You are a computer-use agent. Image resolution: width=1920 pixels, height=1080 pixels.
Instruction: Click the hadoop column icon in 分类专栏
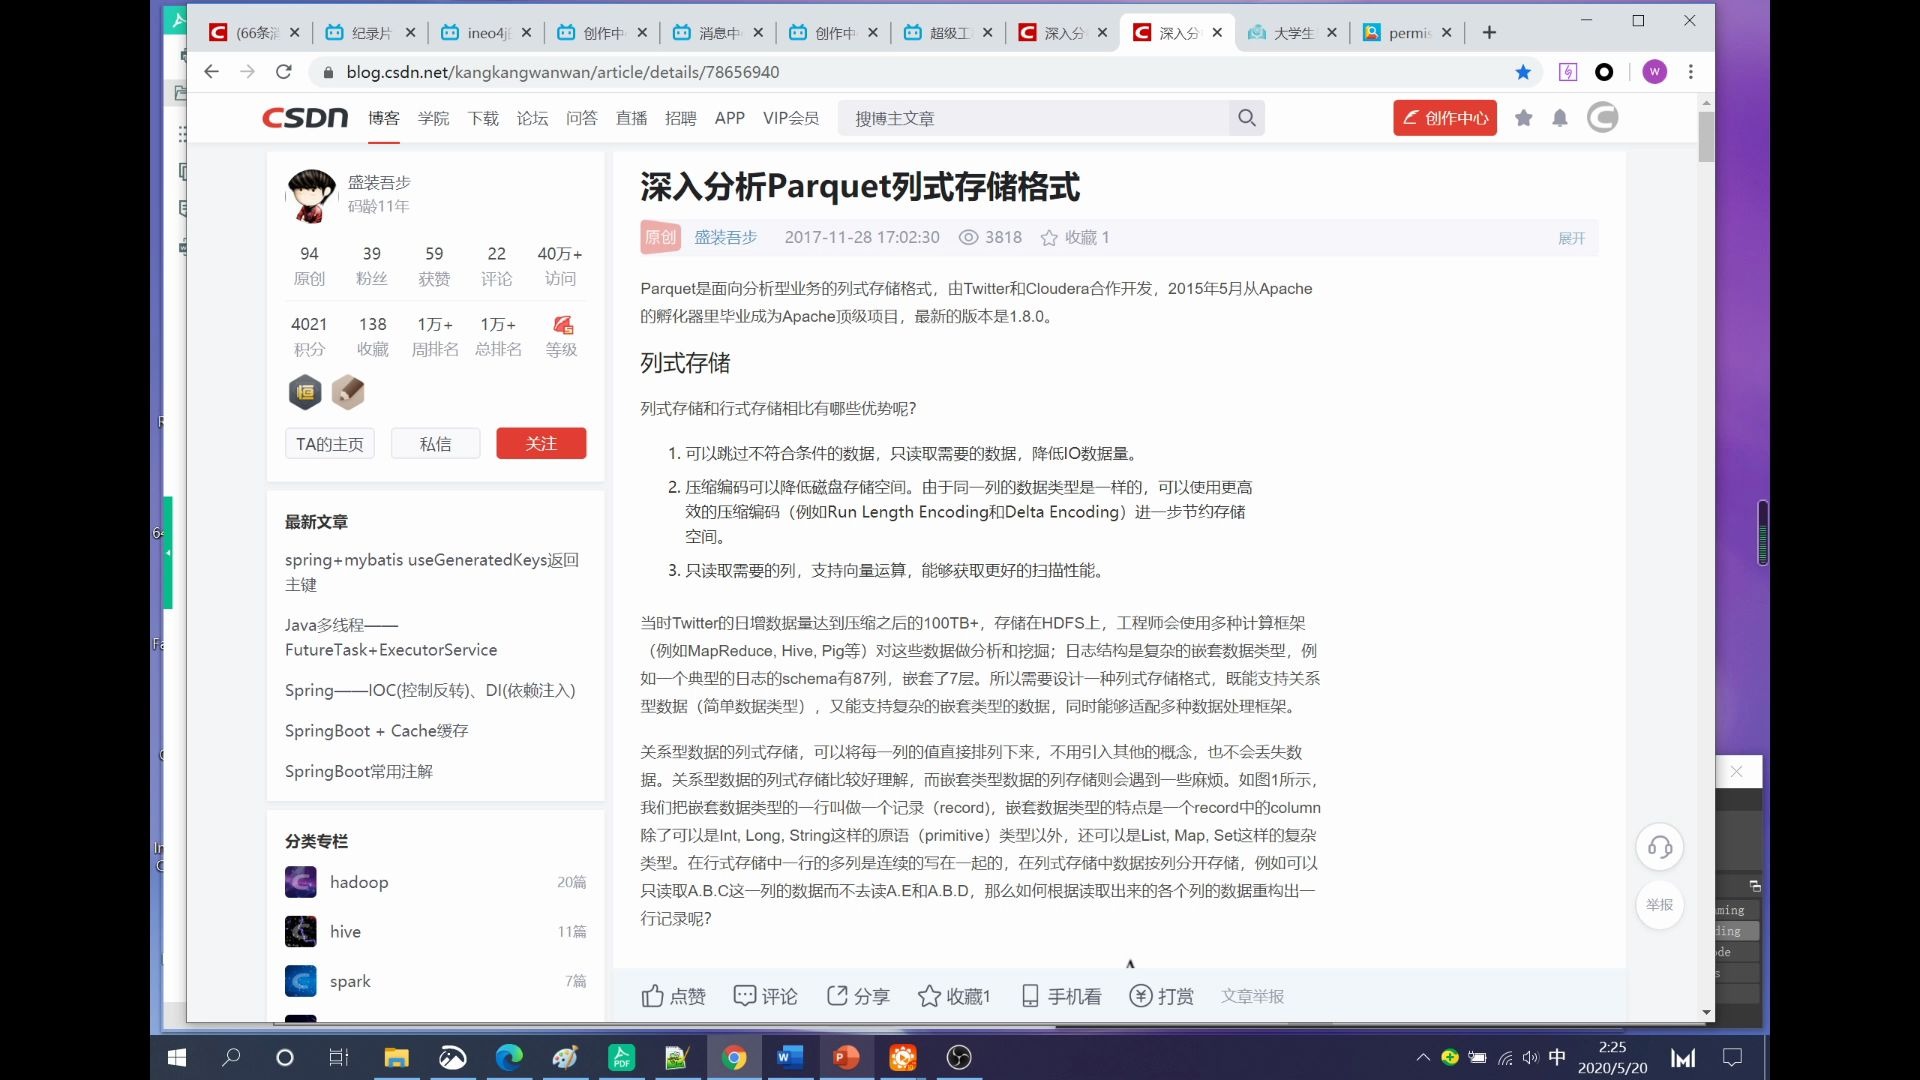(300, 881)
